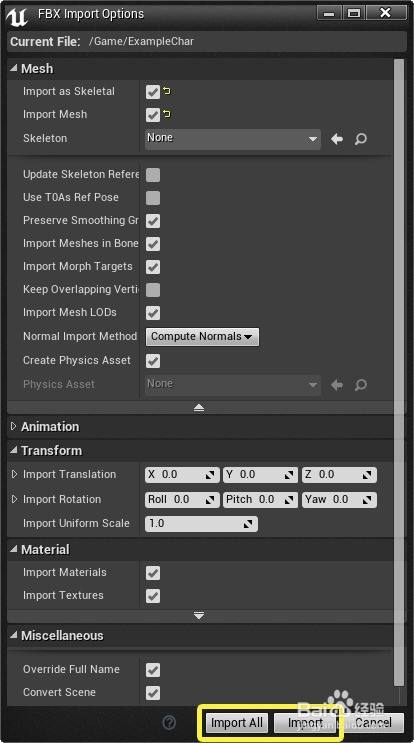The image size is (414, 743).
Task: Disable Import Textures checkbox
Action: click(153, 596)
